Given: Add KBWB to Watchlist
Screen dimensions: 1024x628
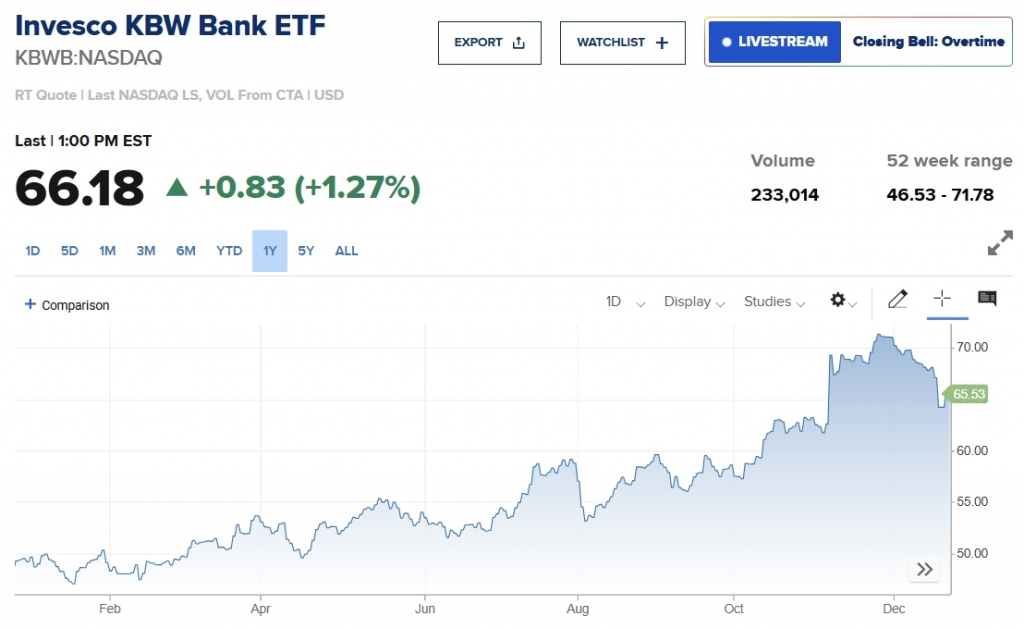Looking at the screenshot, I should 622,43.
